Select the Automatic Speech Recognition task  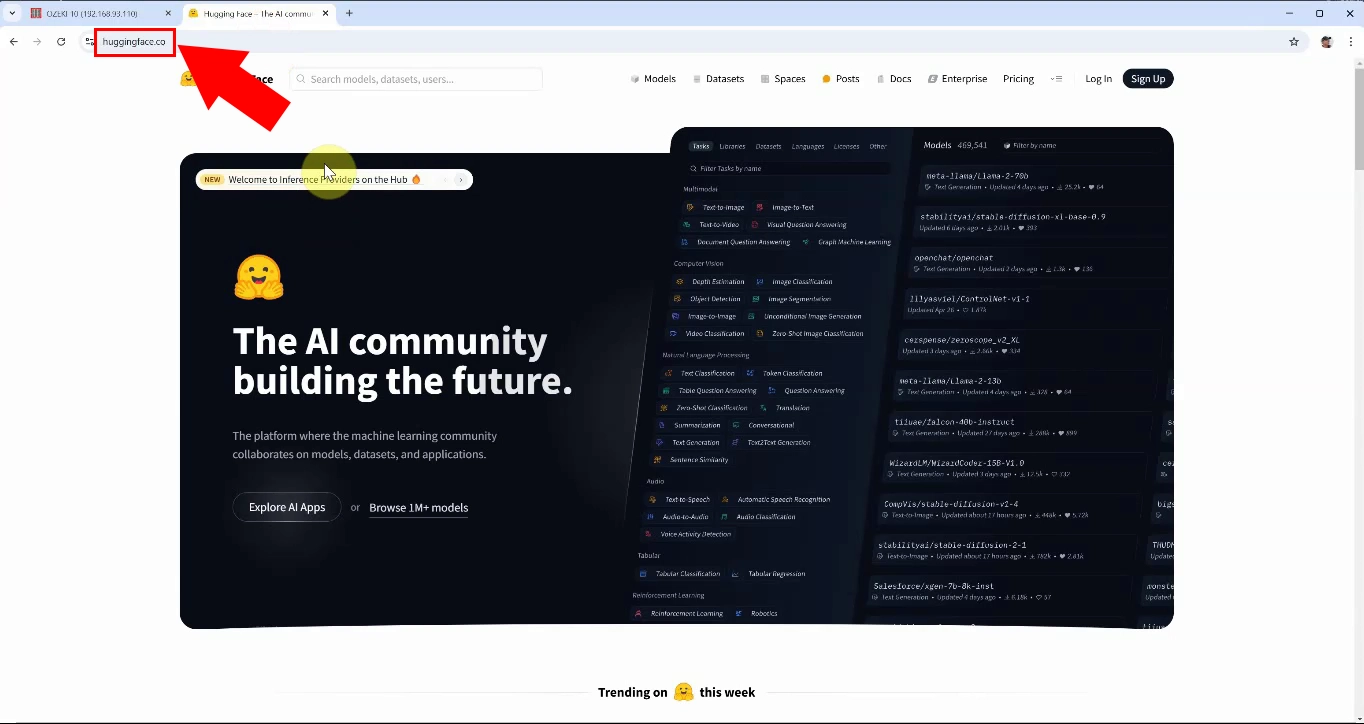pyautogui.click(x=775, y=500)
